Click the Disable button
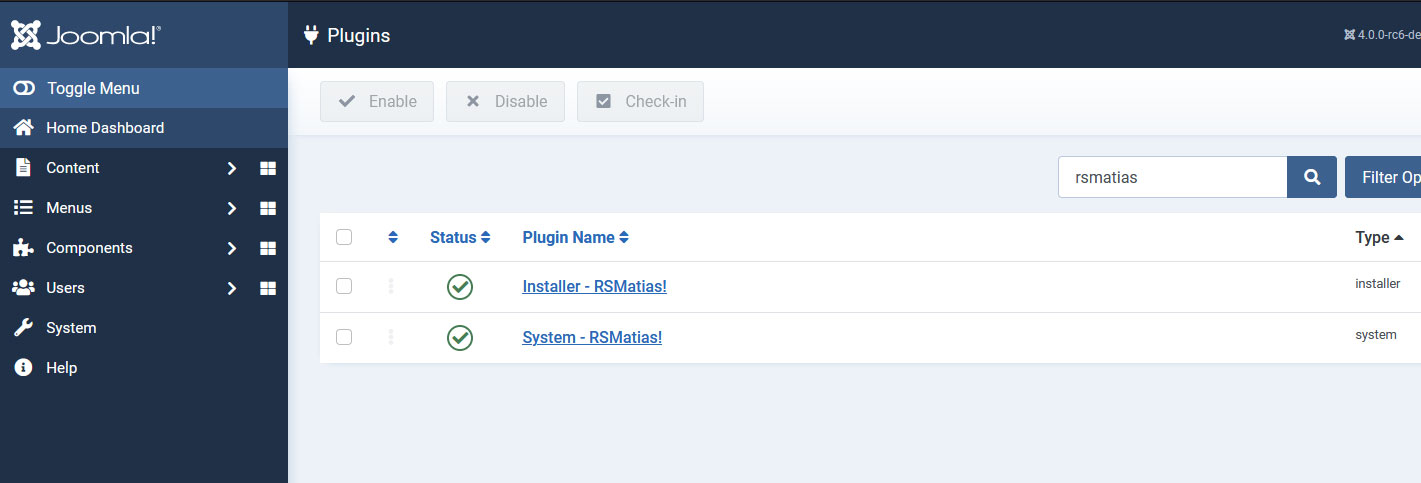This screenshot has height=483, width=1421. pyautogui.click(x=505, y=102)
